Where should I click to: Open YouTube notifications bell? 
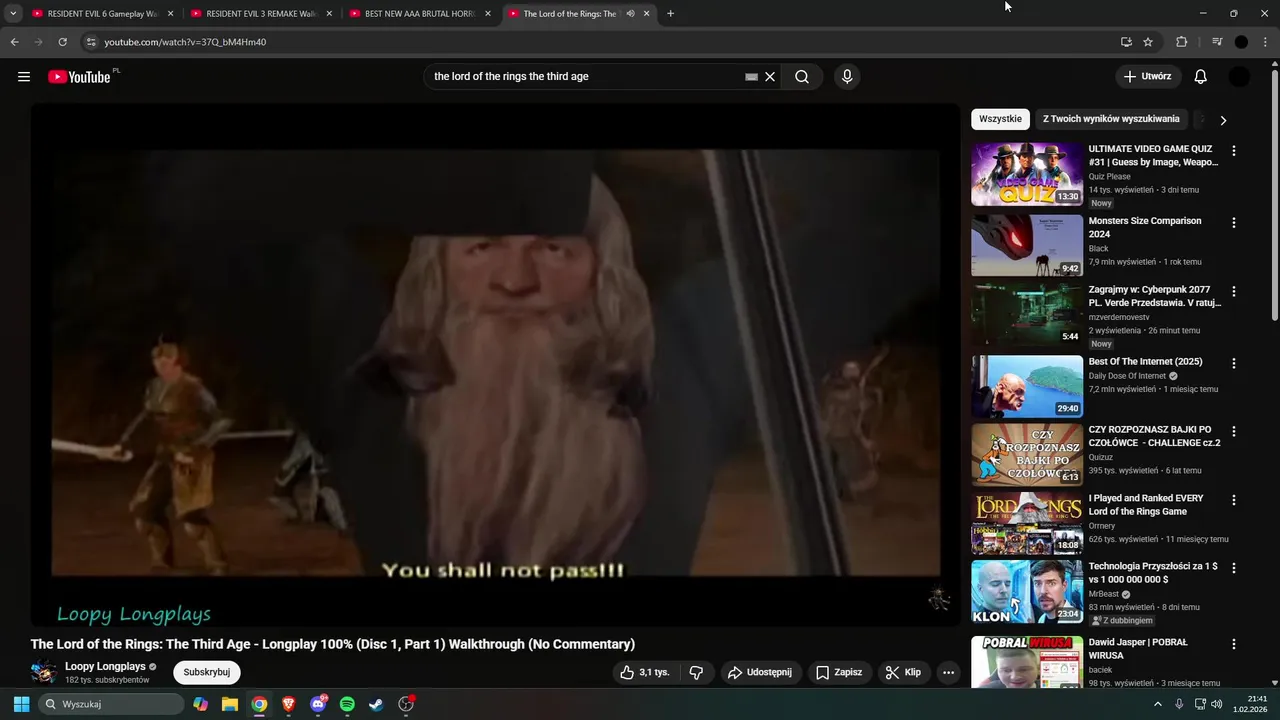pos(1201,77)
